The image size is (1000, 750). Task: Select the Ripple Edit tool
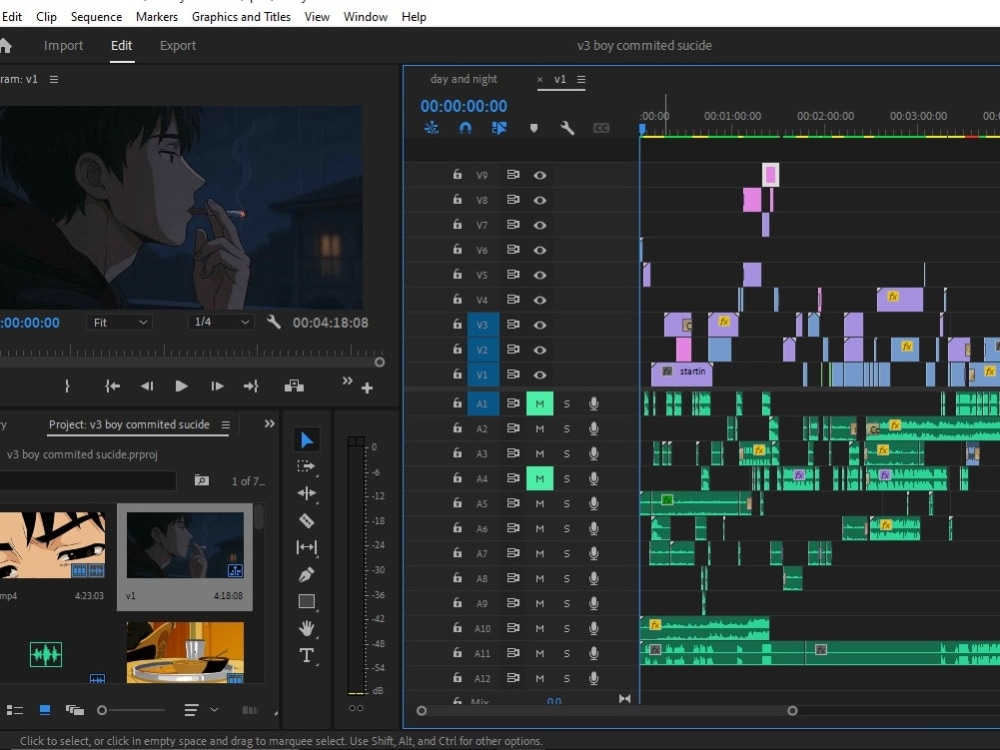click(x=307, y=493)
